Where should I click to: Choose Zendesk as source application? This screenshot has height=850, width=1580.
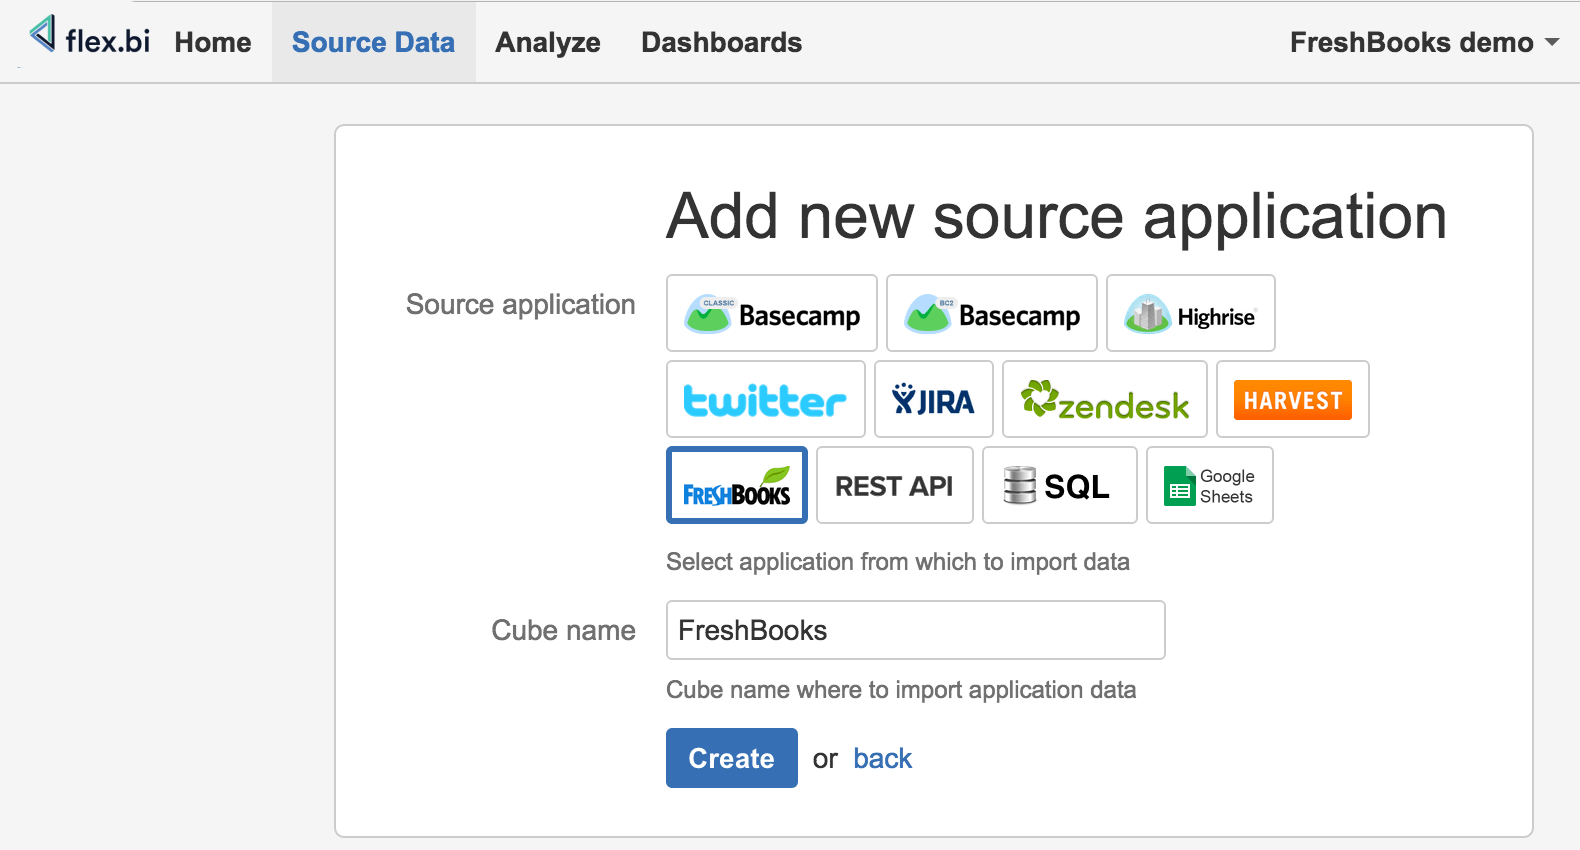click(x=1104, y=400)
